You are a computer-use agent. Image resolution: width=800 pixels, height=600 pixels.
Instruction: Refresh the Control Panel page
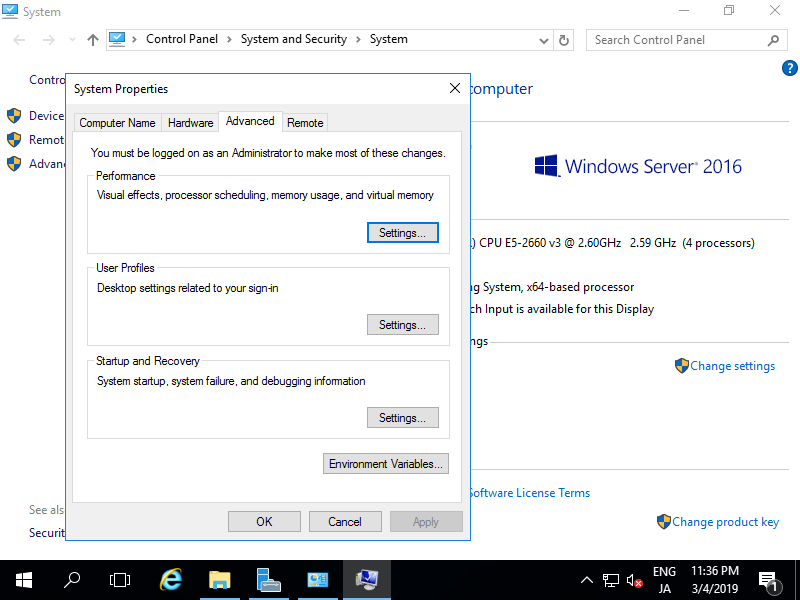pos(563,40)
